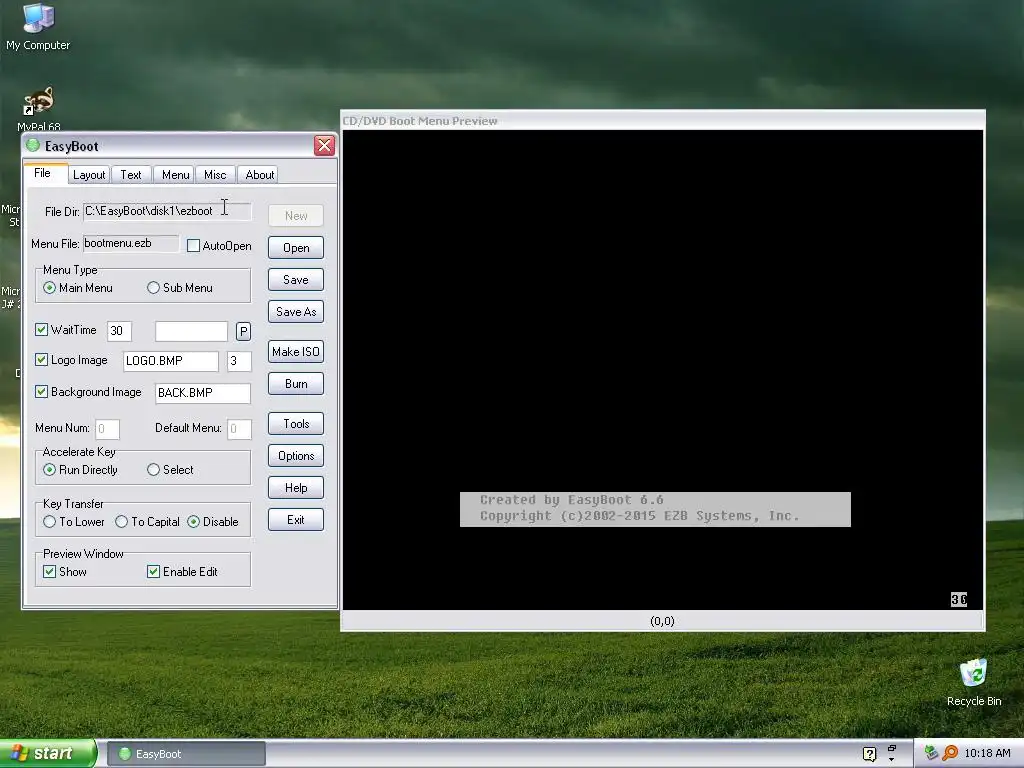
Task: Click the P button beside WaitTime
Action: click(244, 332)
